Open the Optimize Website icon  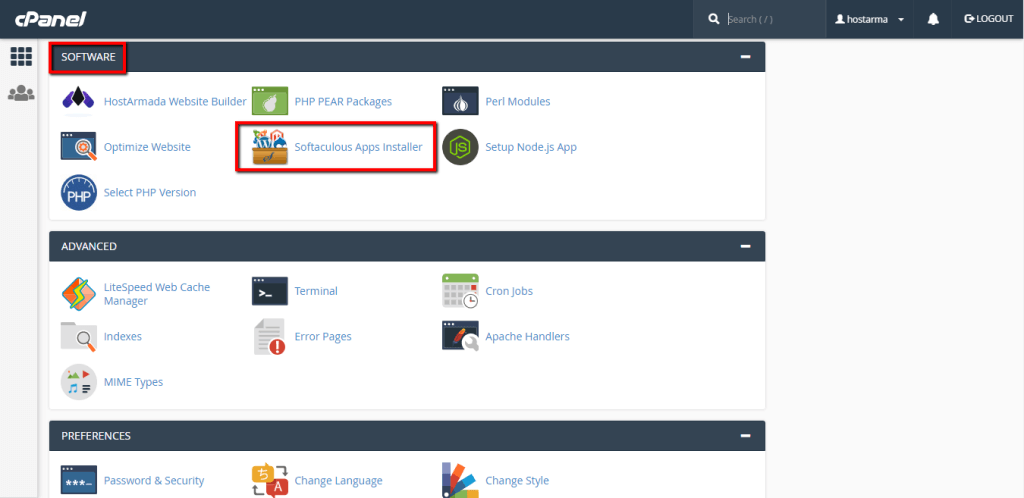coord(78,147)
